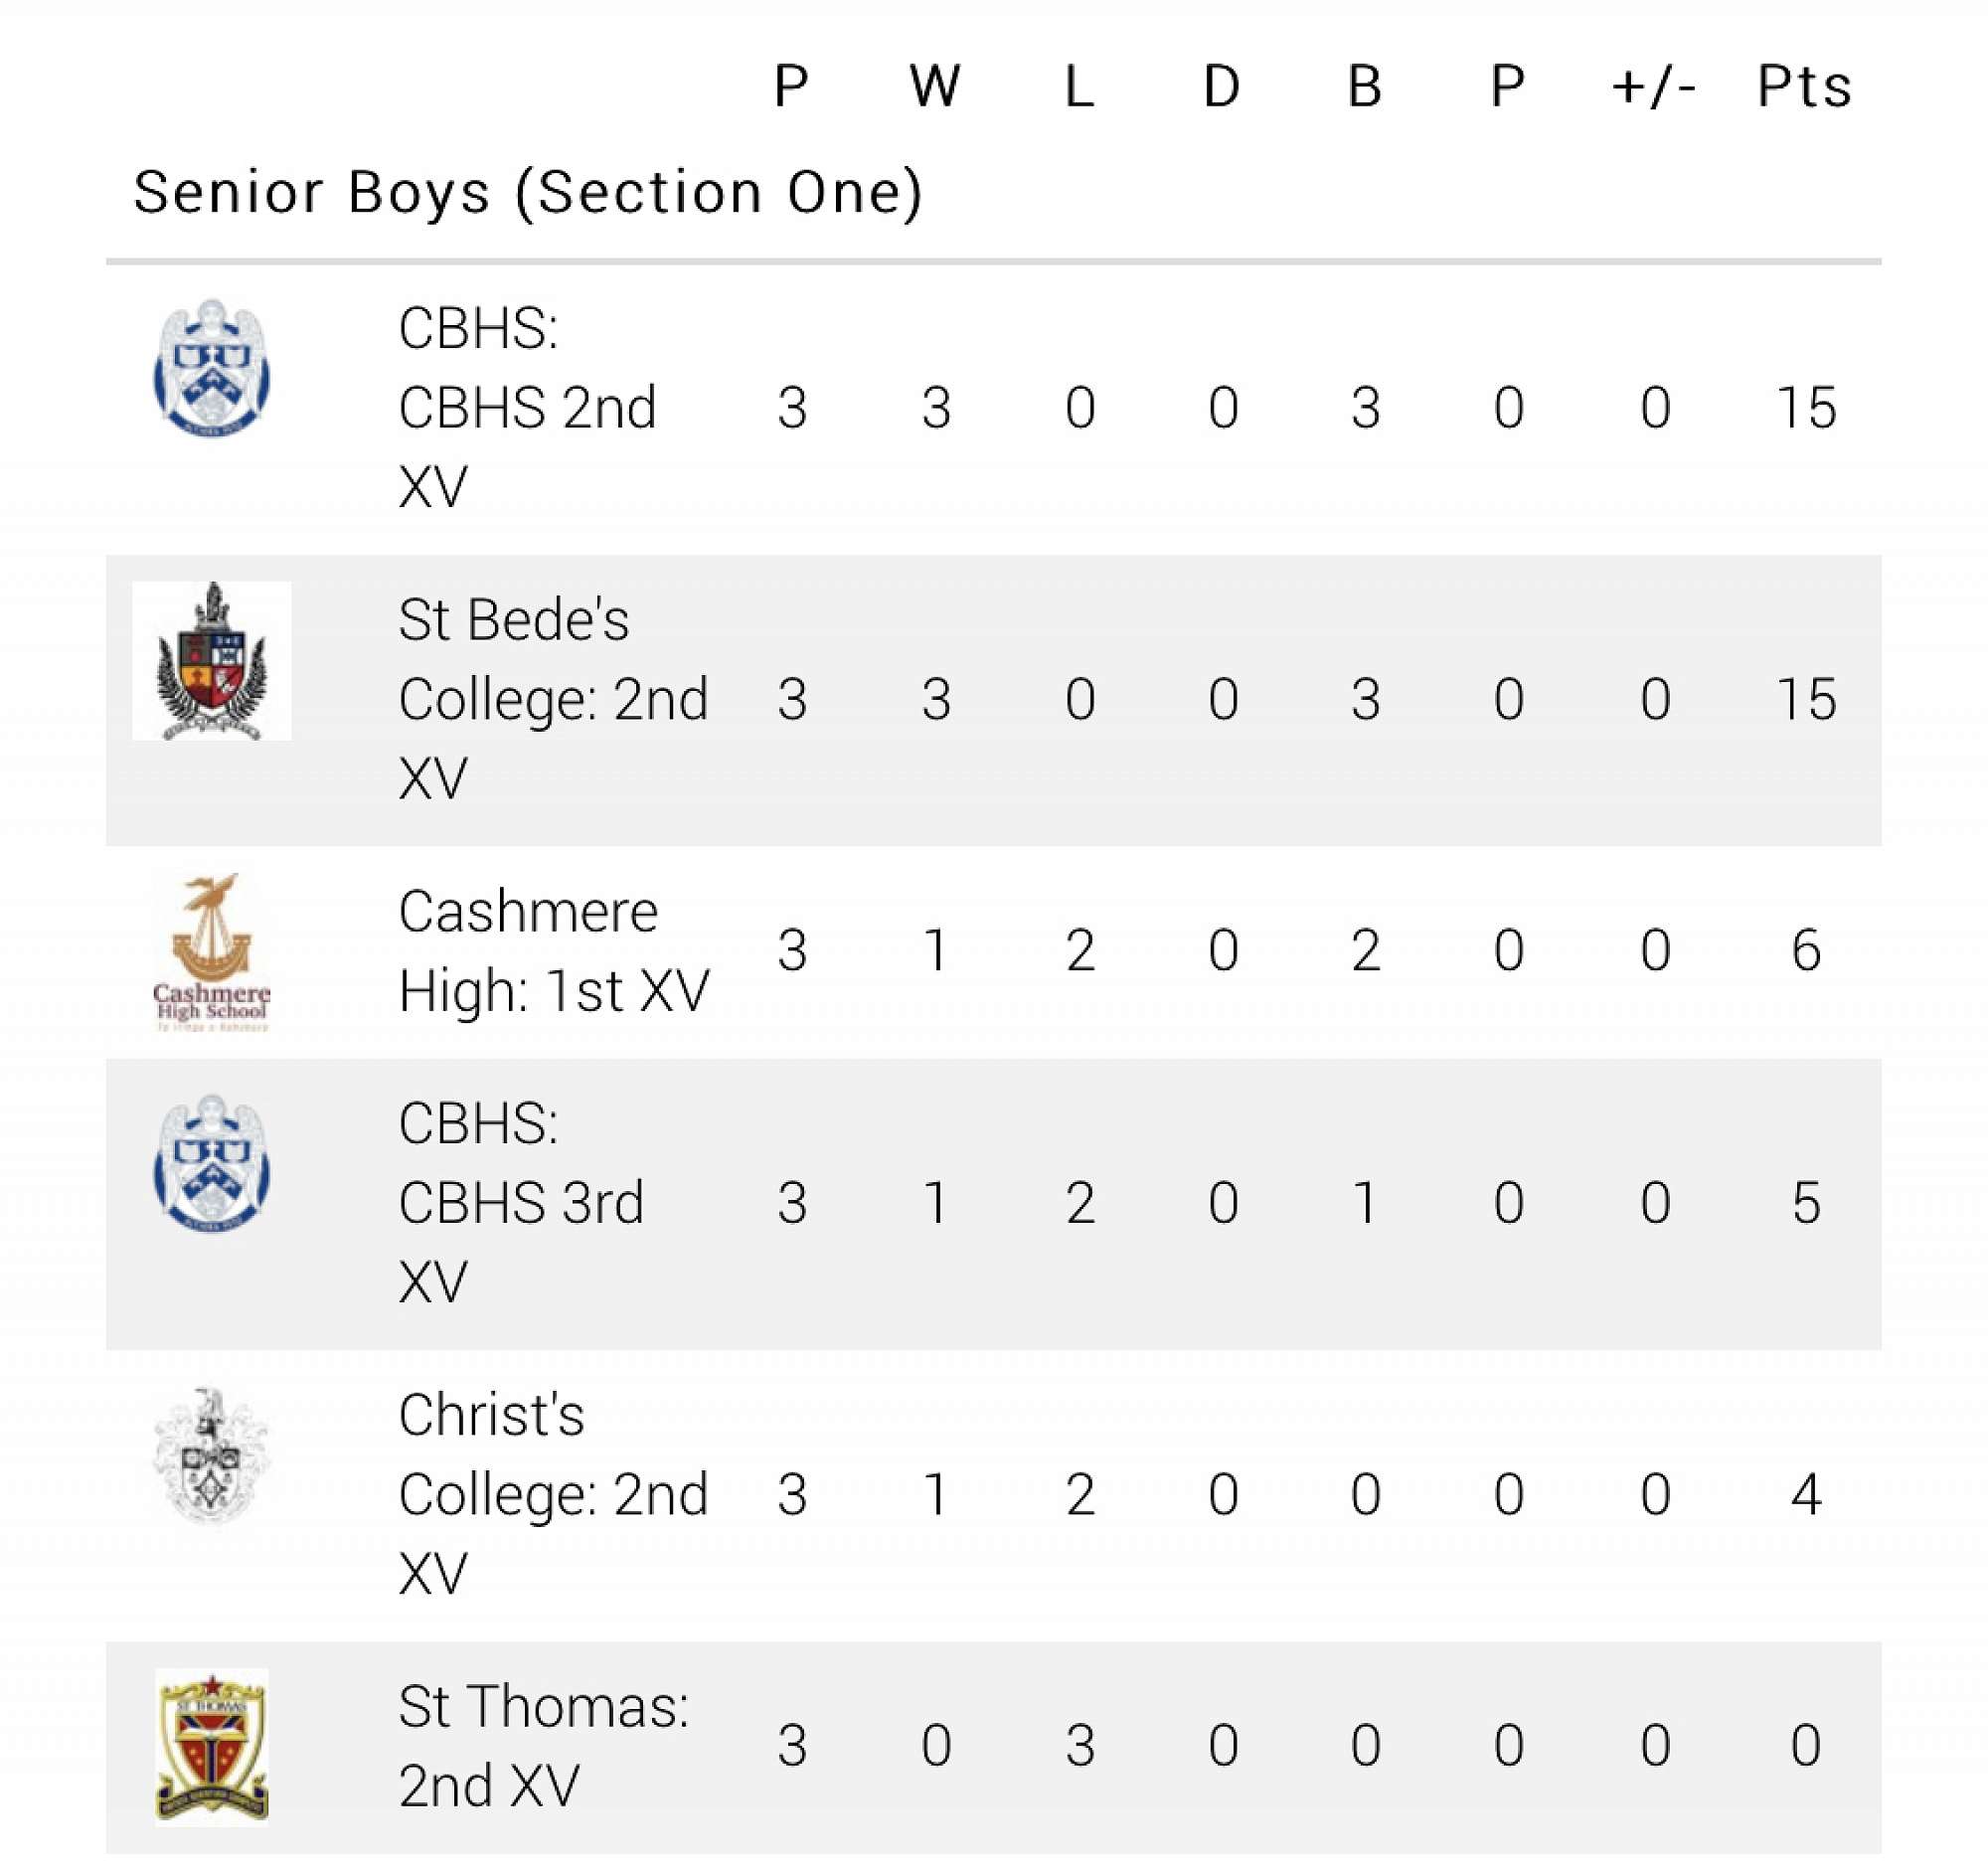Click the L losses column header
1988x1875 pixels.
1079,86
